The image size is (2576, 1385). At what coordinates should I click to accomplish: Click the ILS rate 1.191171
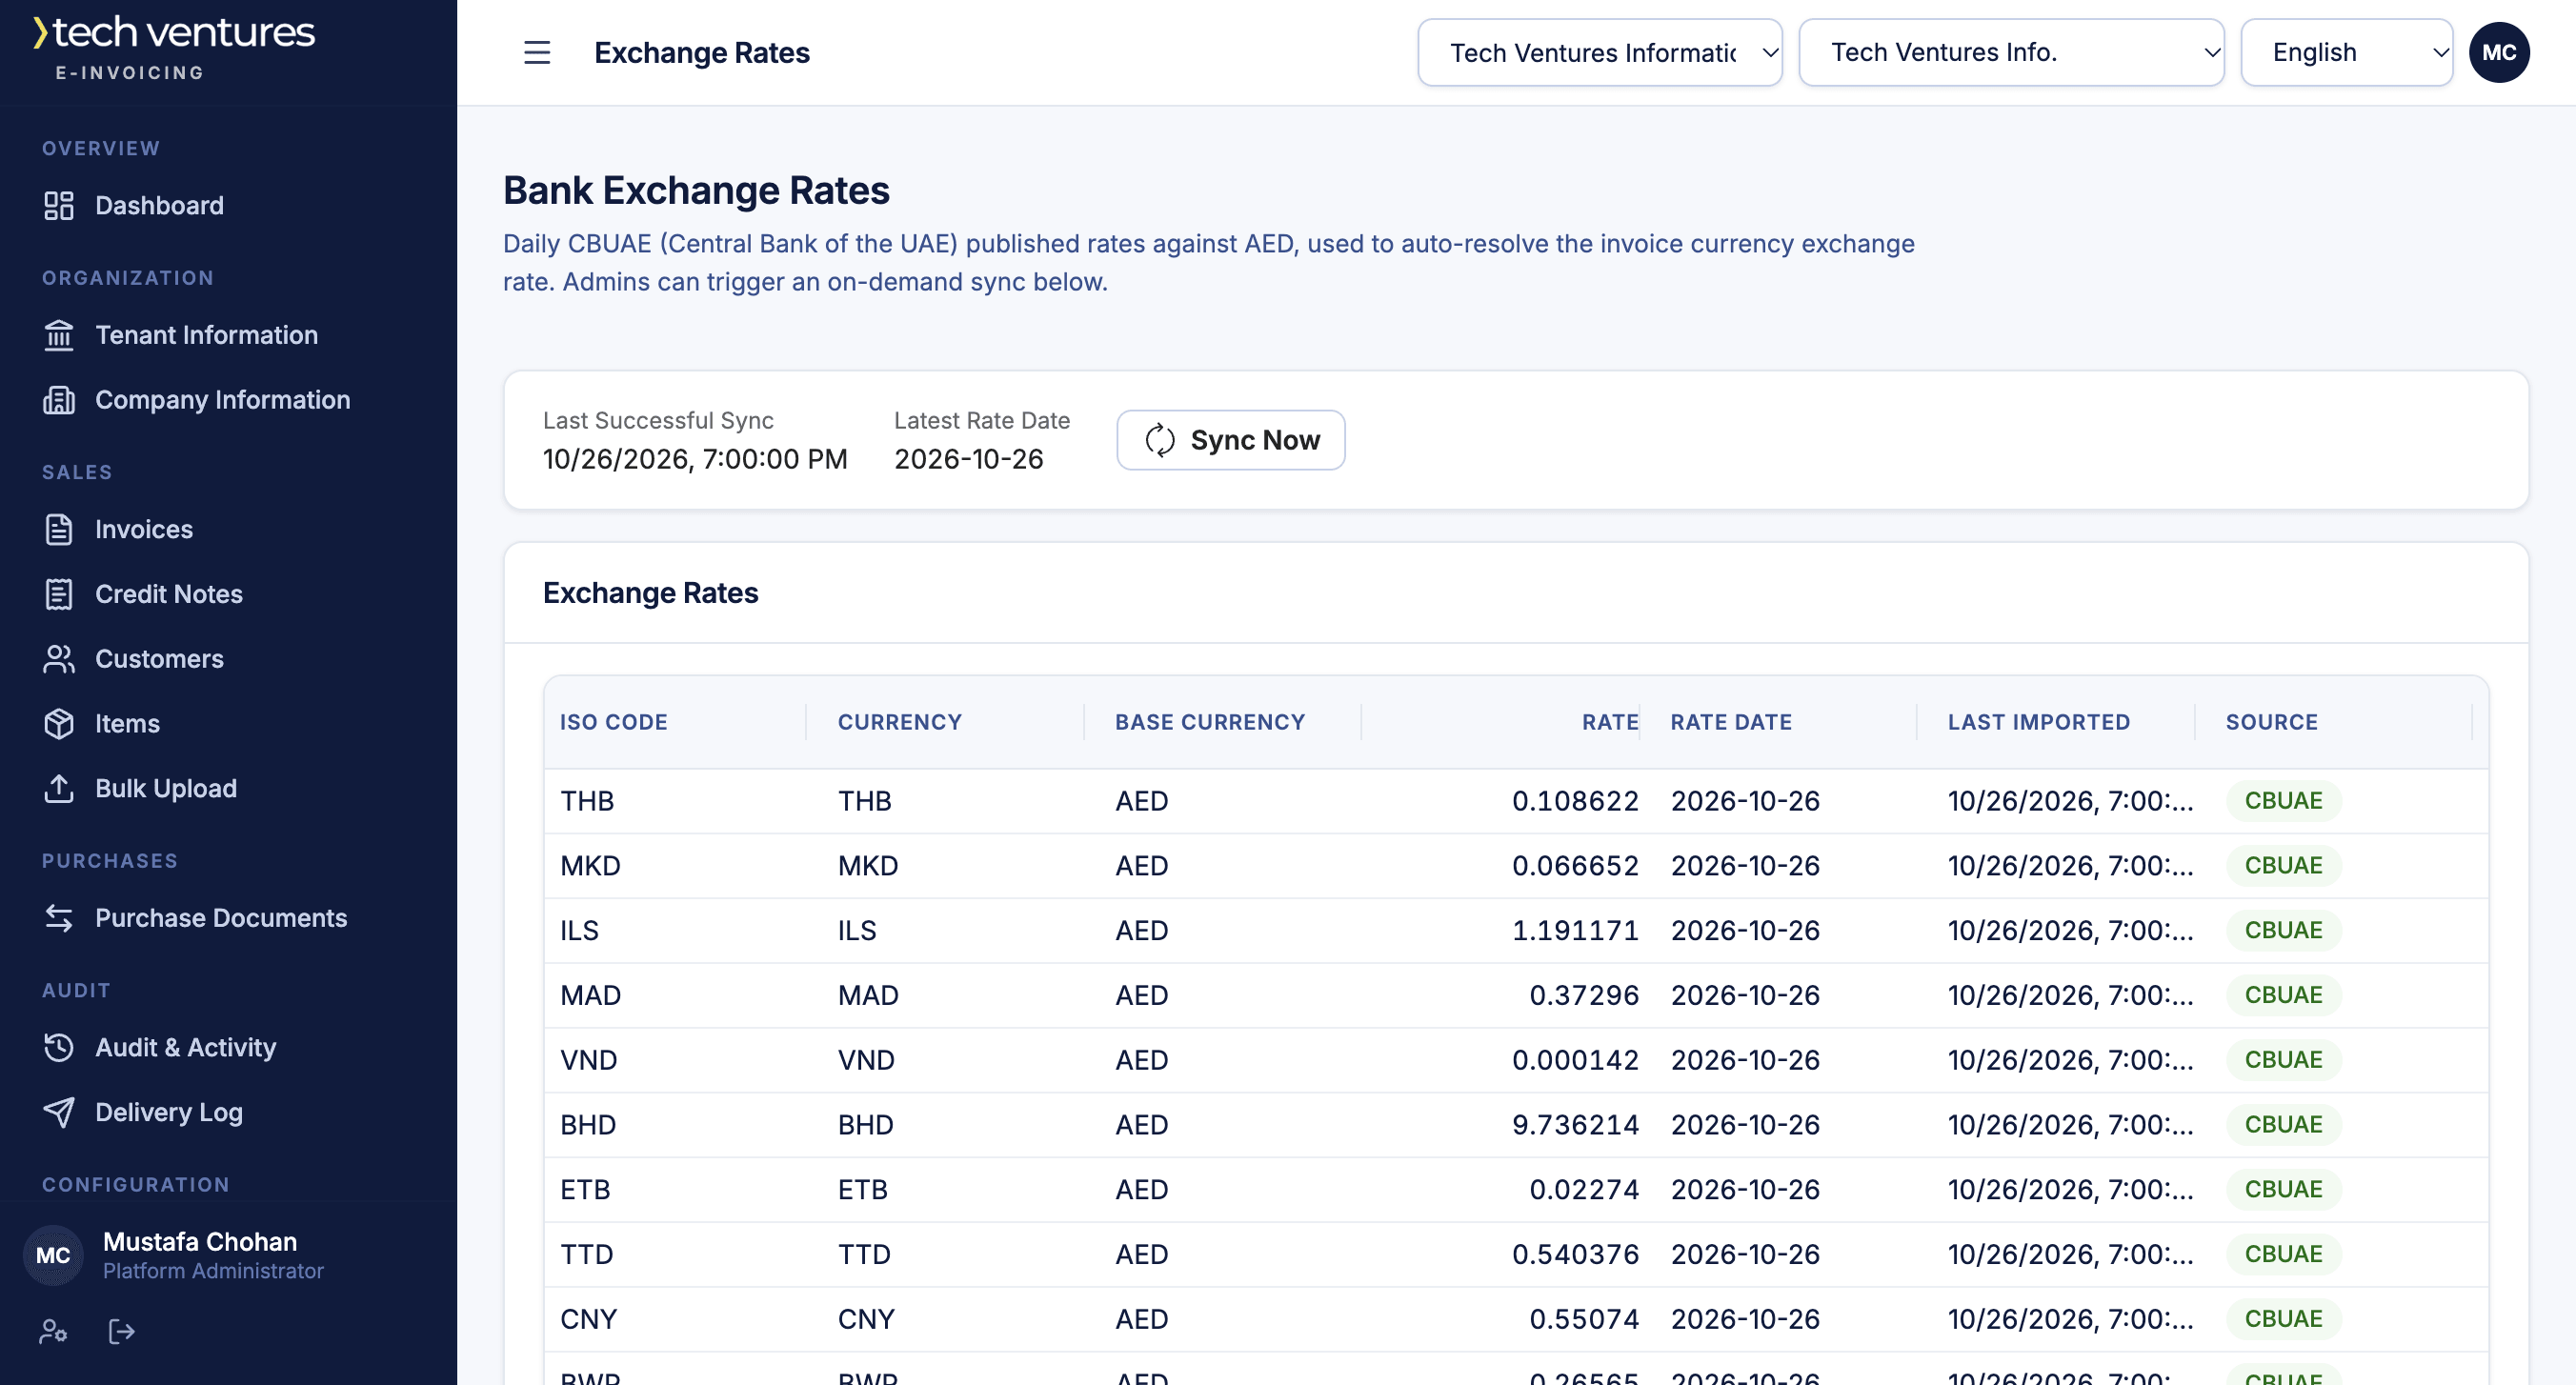[x=1574, y=931]
